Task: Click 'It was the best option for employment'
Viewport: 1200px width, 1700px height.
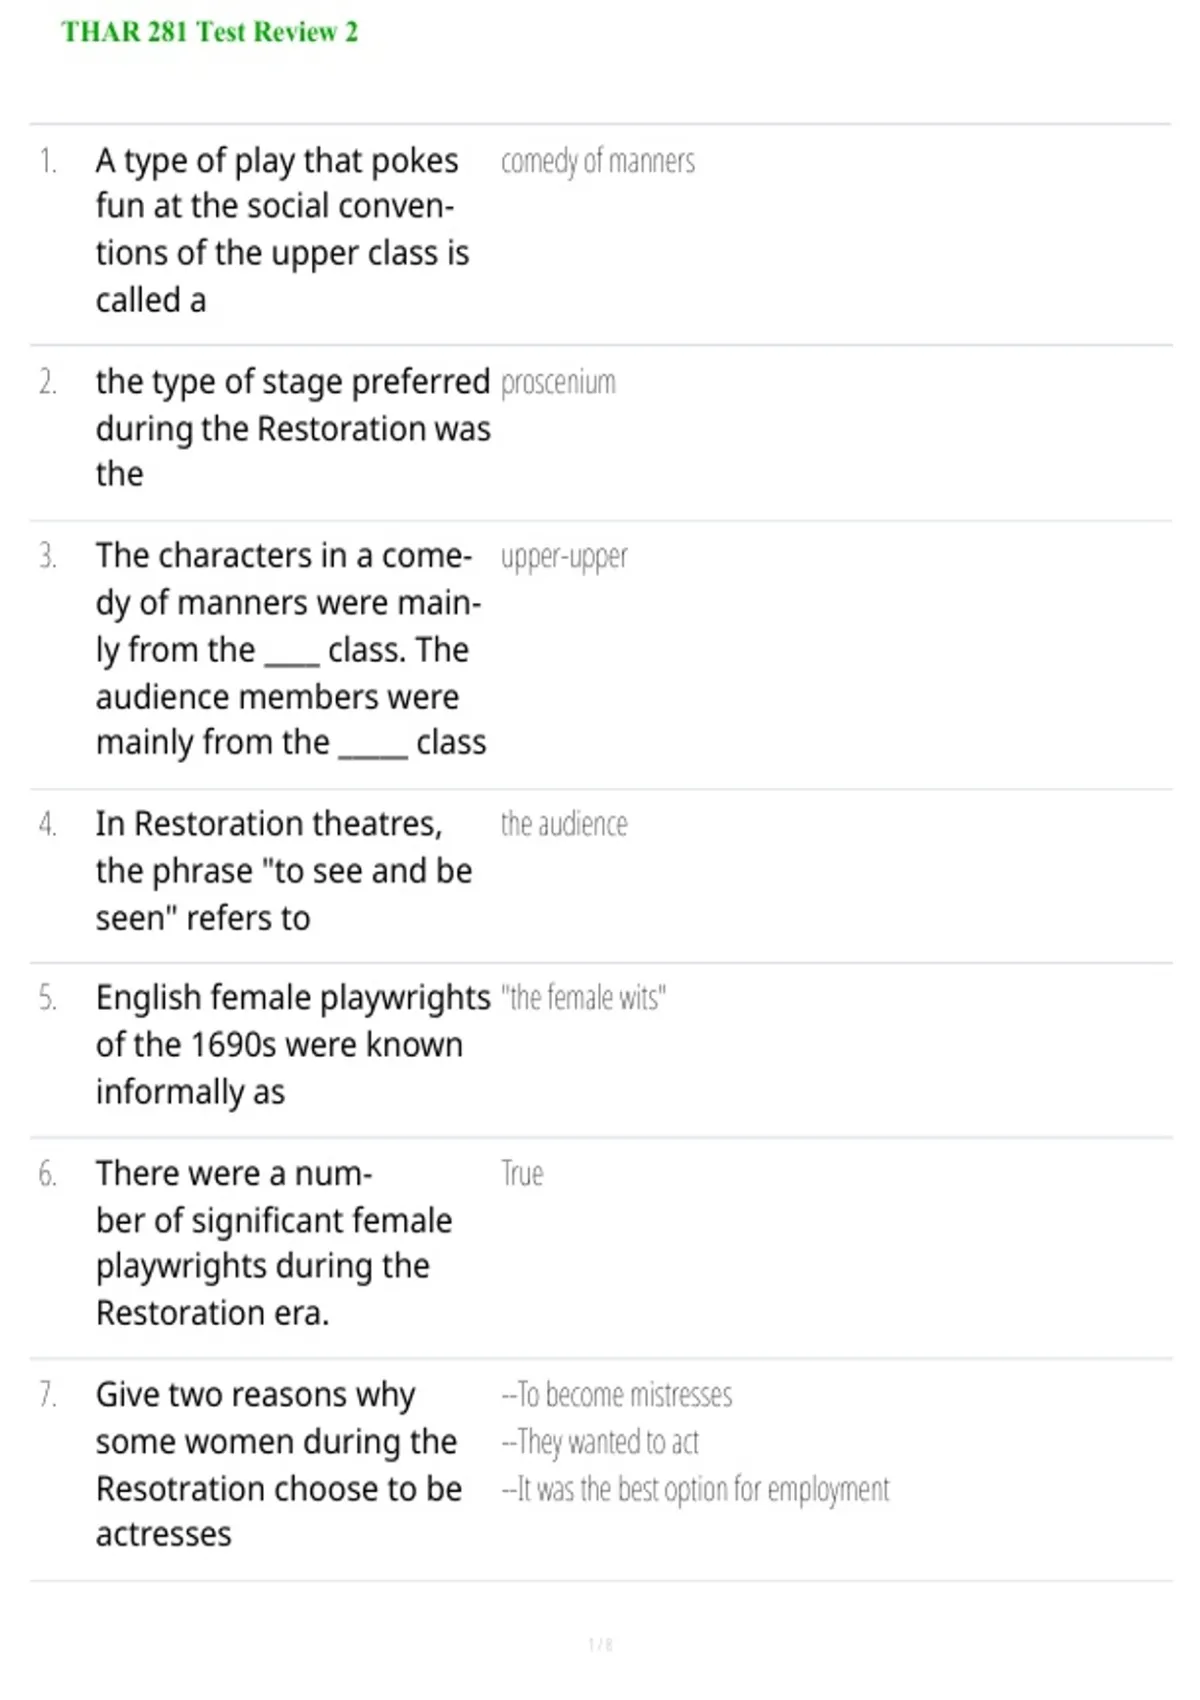Action: click(695, 1489)
